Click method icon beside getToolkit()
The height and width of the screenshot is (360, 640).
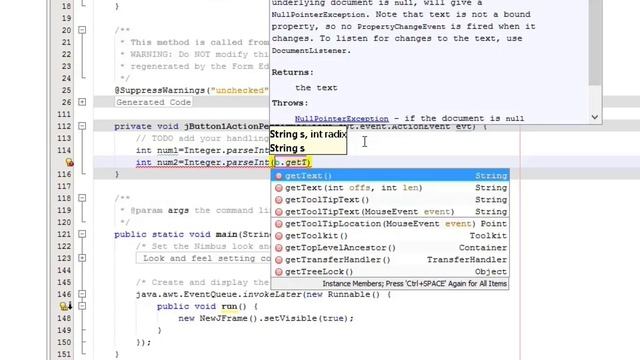(x=279, y=236)
